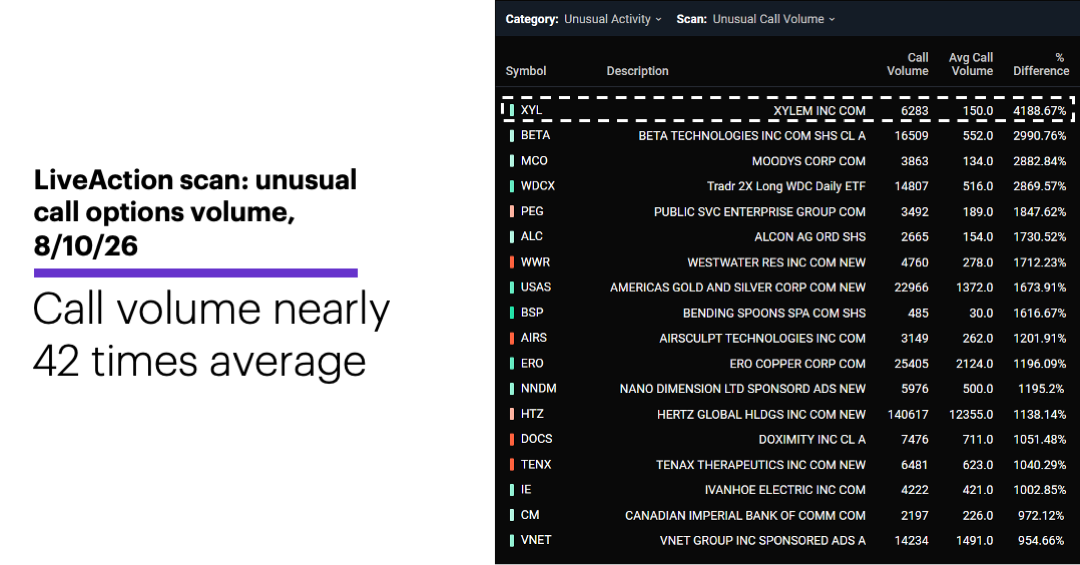Click BETA TECHNOLOGIES INC COM SHS CL A

click(751, 136)
